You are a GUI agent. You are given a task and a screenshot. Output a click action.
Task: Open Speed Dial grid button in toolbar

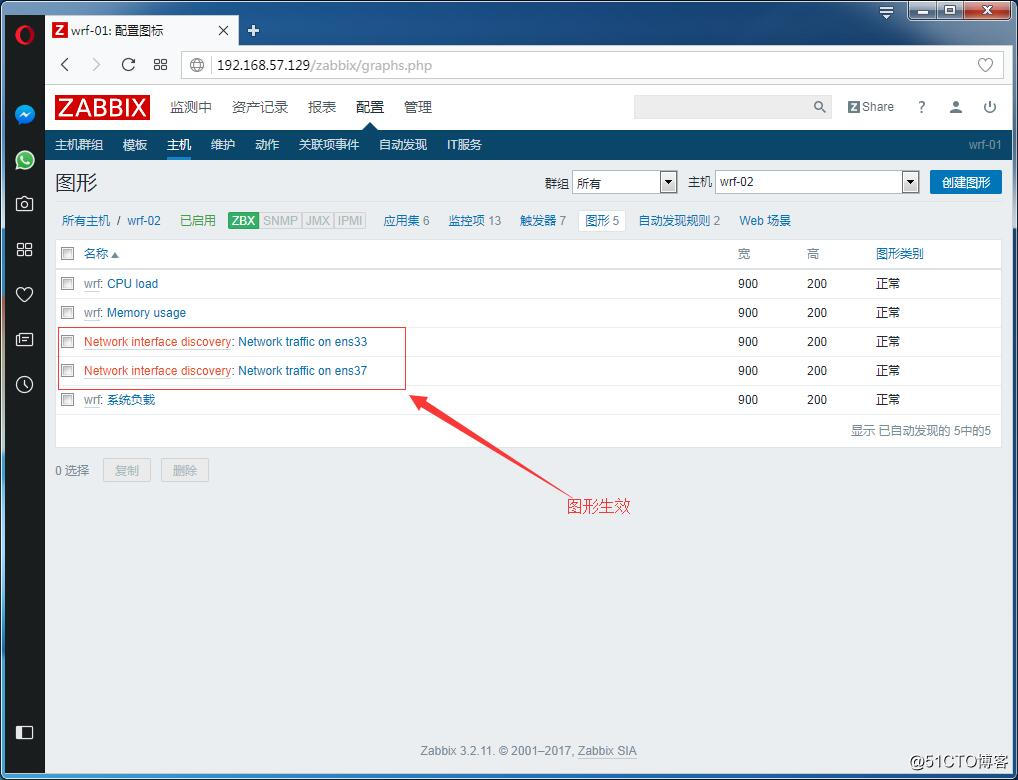click(160, 64)
